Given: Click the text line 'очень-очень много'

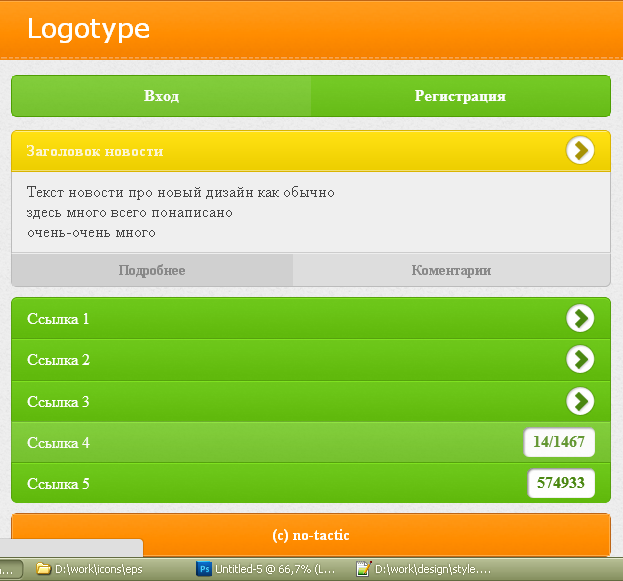Looking at the screenshot, I should pyautogui.click(x=91, y=232).
